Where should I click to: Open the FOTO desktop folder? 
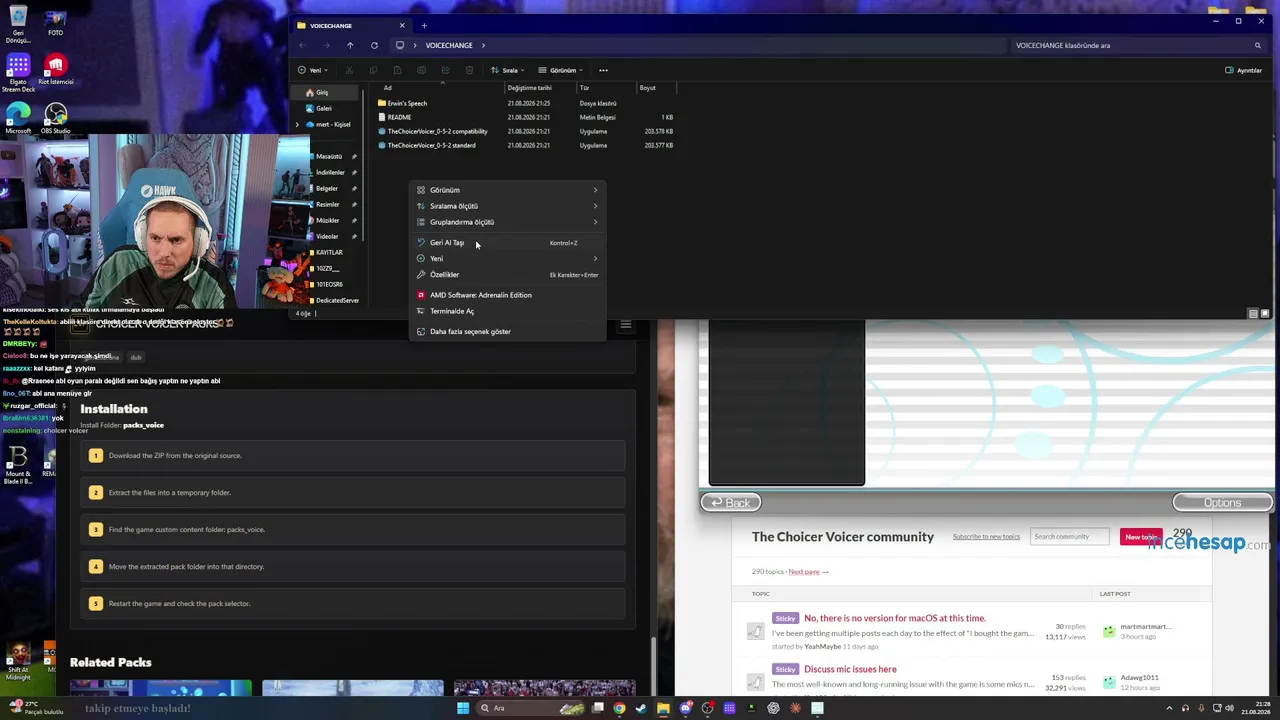click(56, 23)
